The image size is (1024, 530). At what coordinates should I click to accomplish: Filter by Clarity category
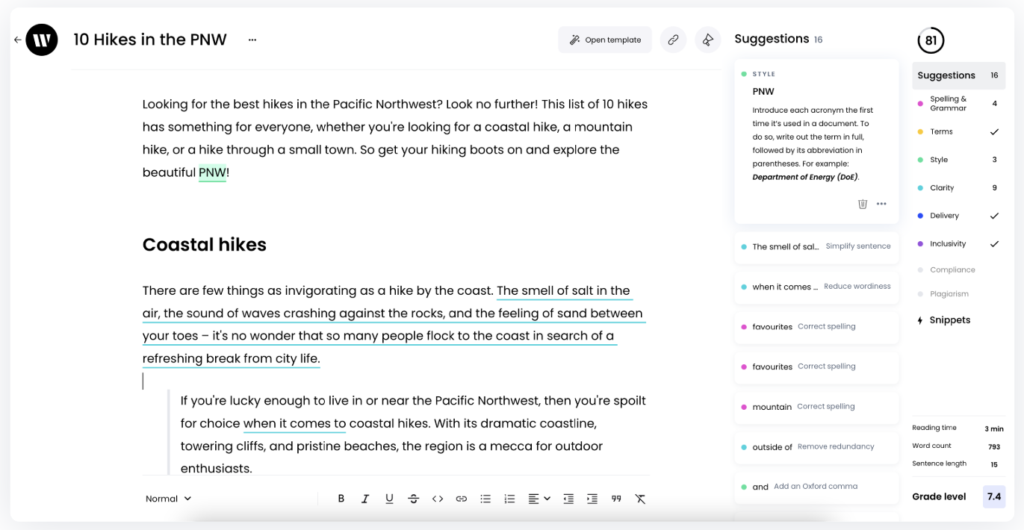[958, 188]
